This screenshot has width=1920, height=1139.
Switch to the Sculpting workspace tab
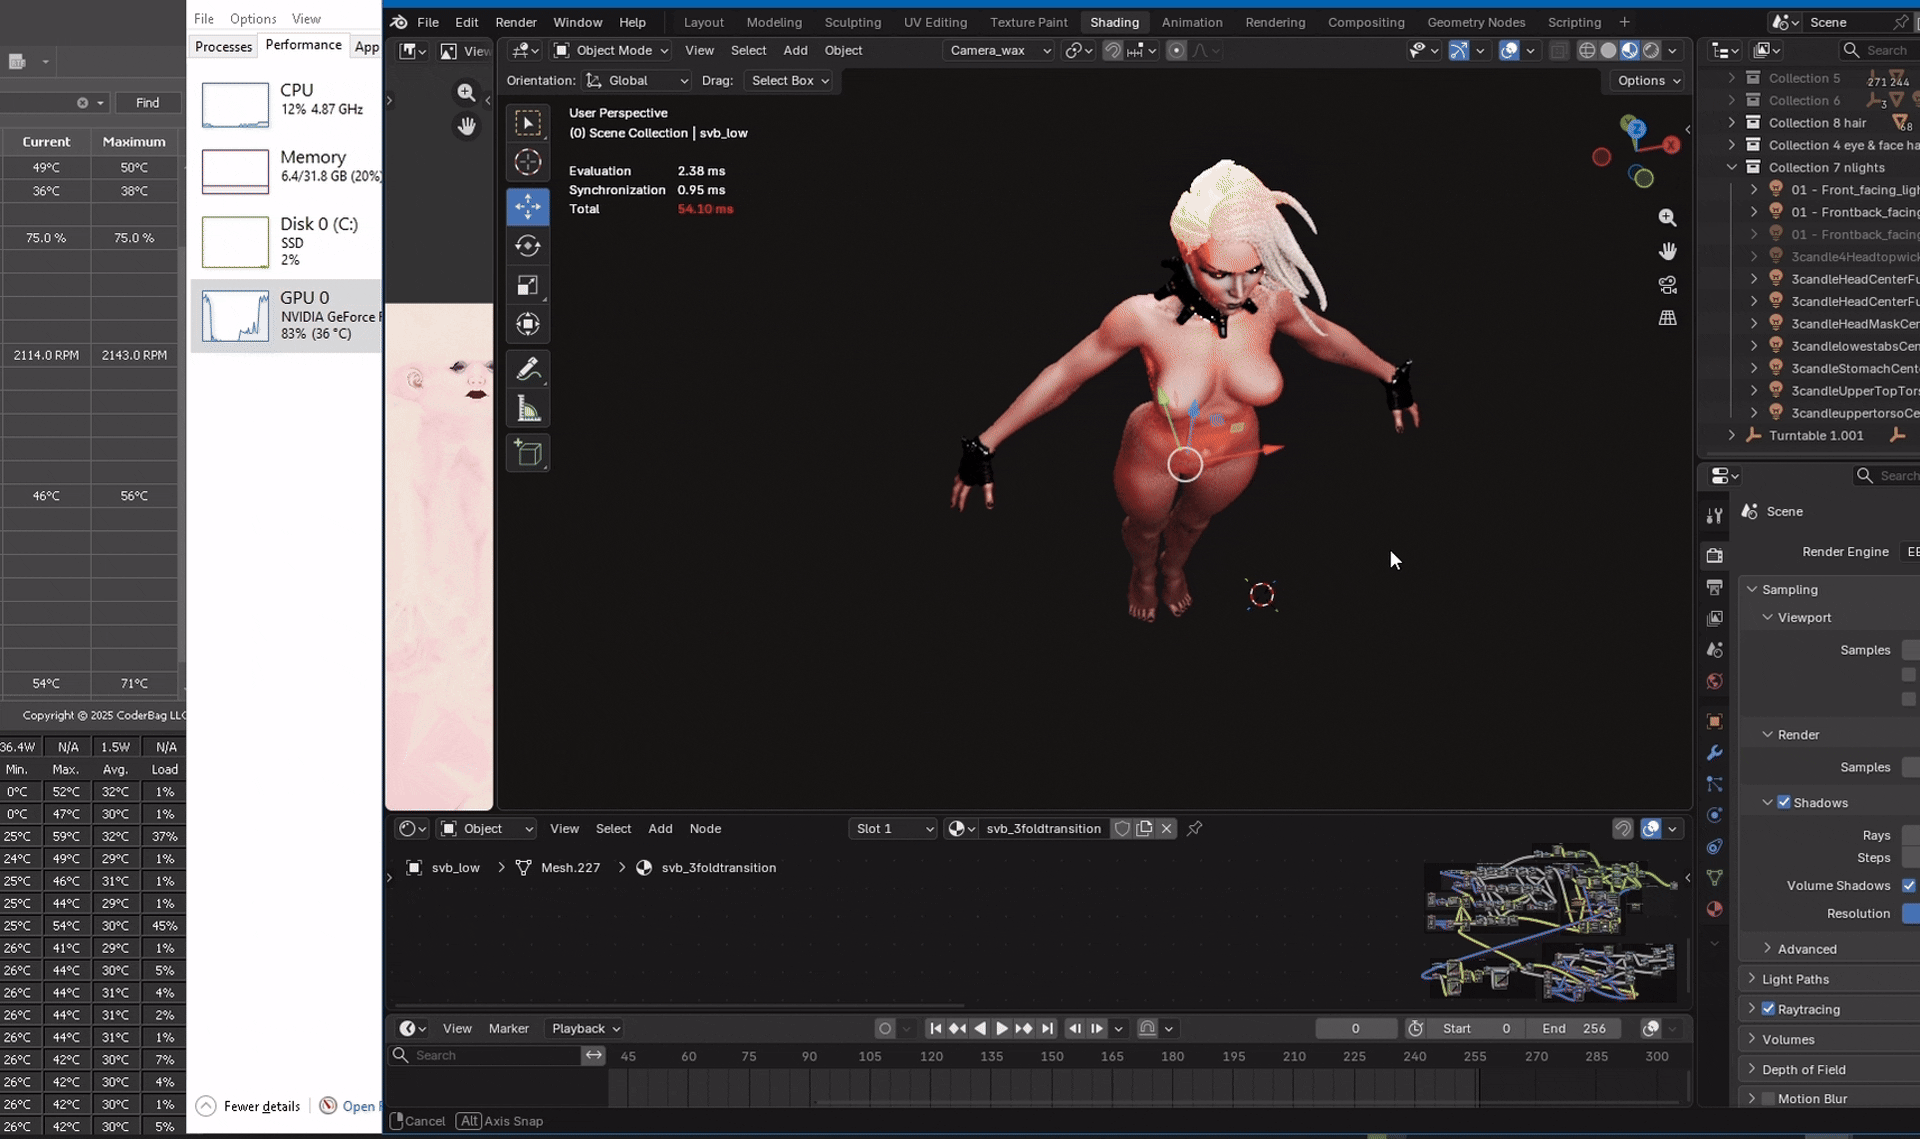coord(852,22)
